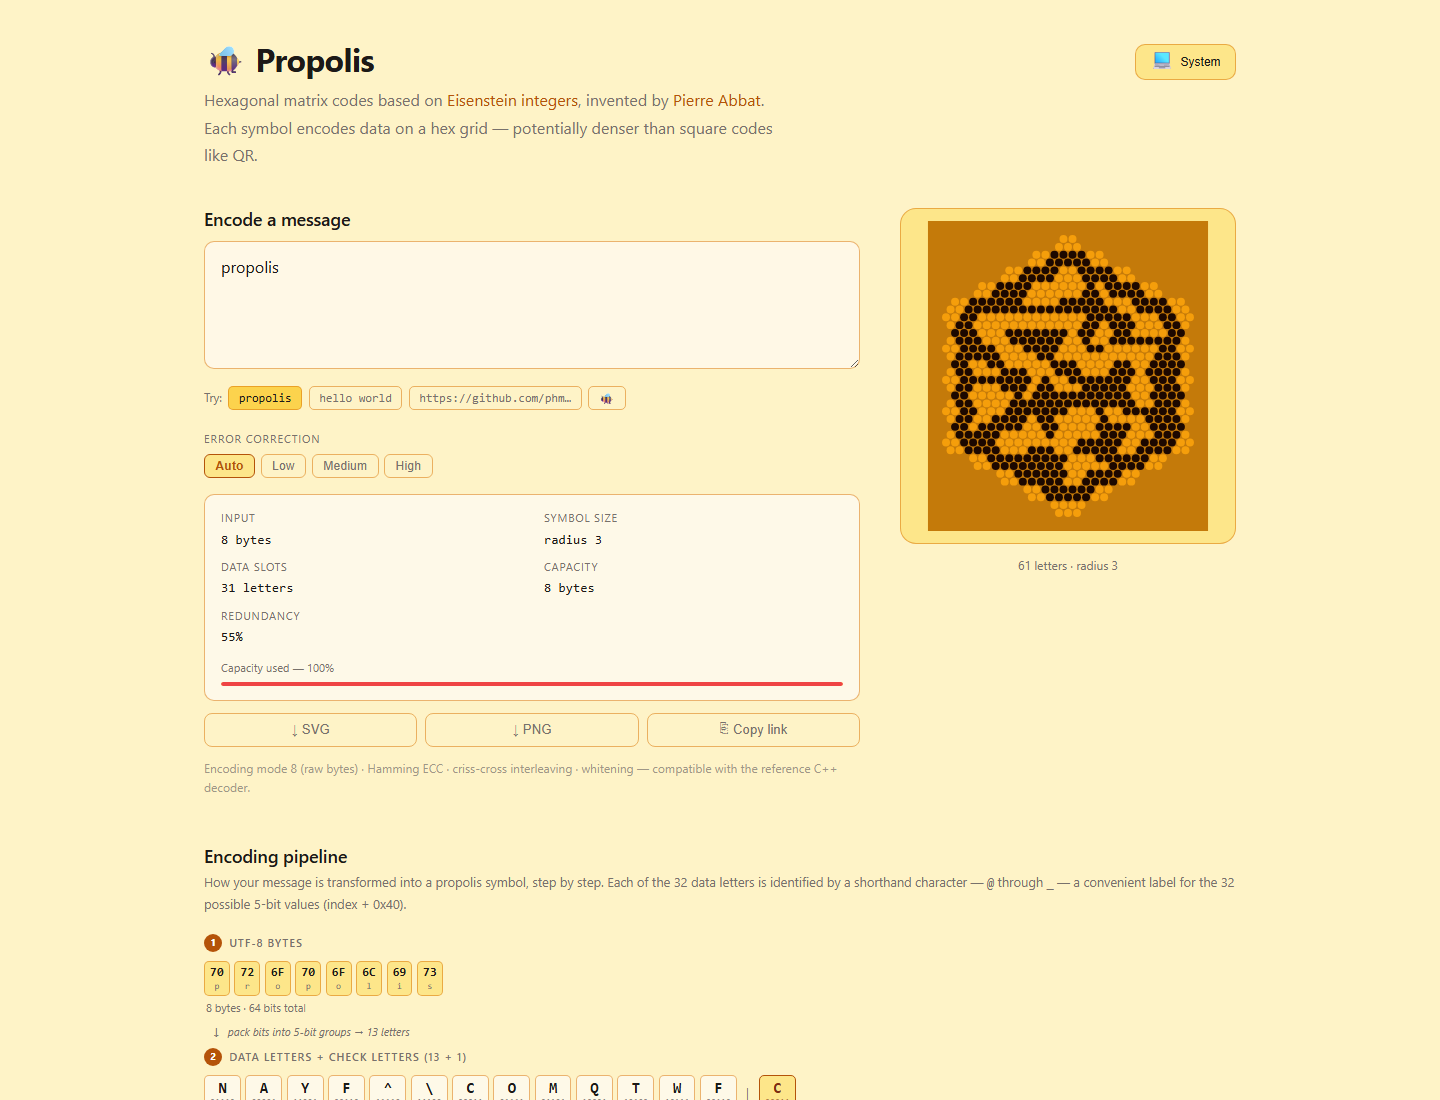Open the Eisenstein integers link
The height and width of the screenshot is (1100, 1440).
coord(512,100)
